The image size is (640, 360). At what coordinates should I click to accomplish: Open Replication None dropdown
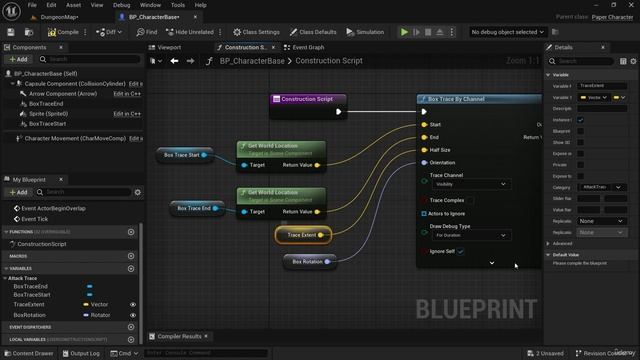602,221
